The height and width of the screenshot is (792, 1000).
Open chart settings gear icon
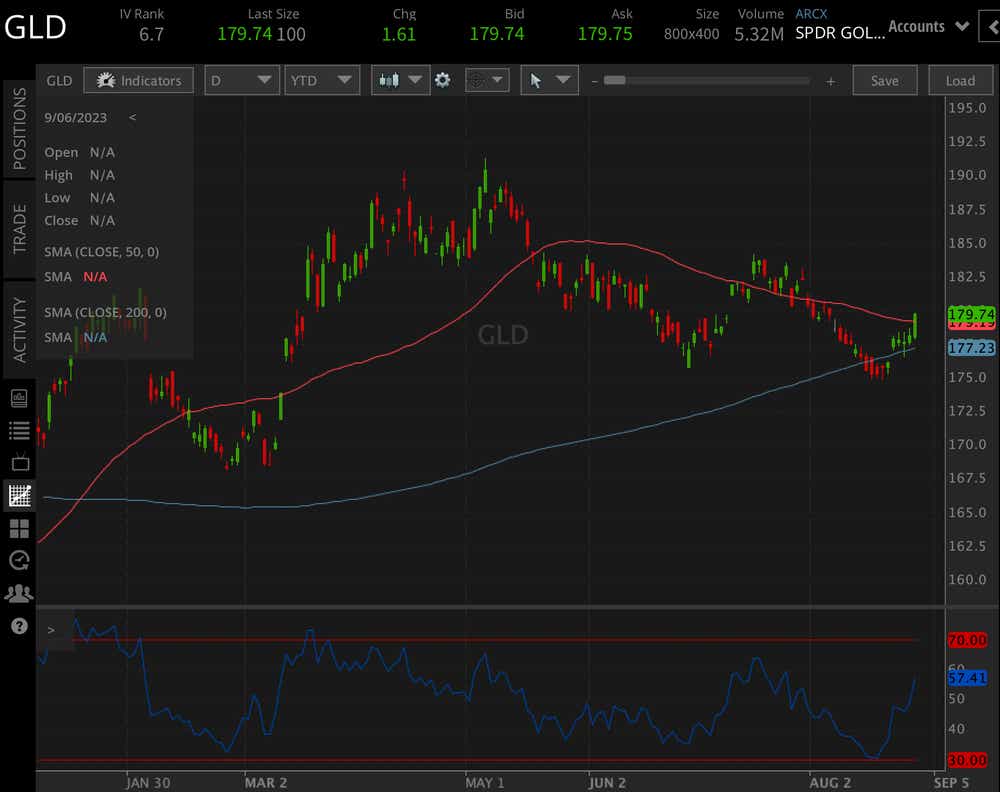tap(443, 80)
